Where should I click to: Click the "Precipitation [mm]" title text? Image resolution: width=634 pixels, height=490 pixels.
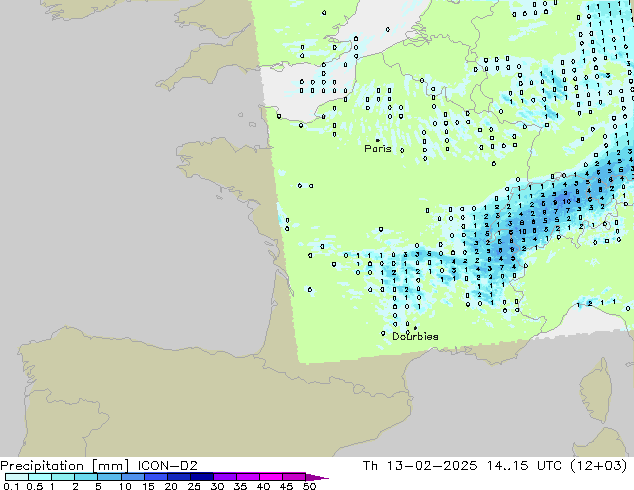click(65, 466)
